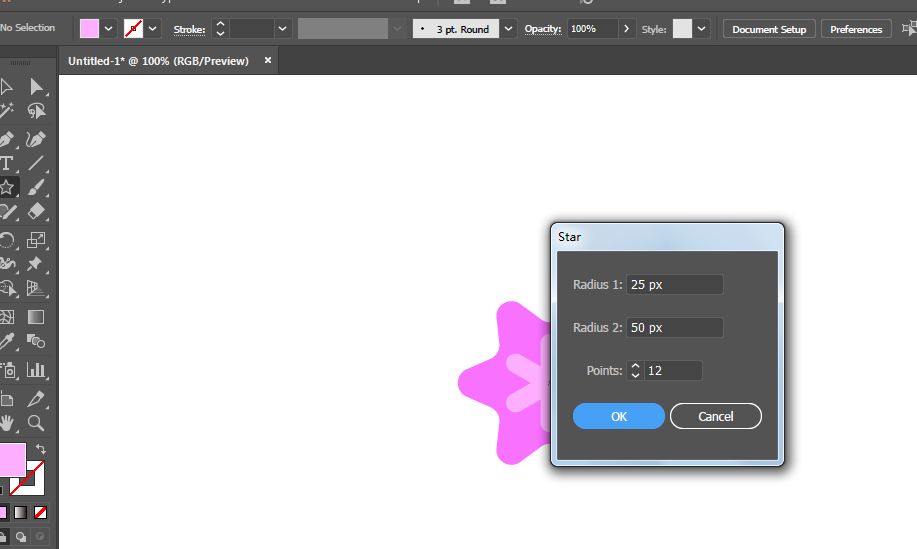Select the Type tool

pos(6,163)
